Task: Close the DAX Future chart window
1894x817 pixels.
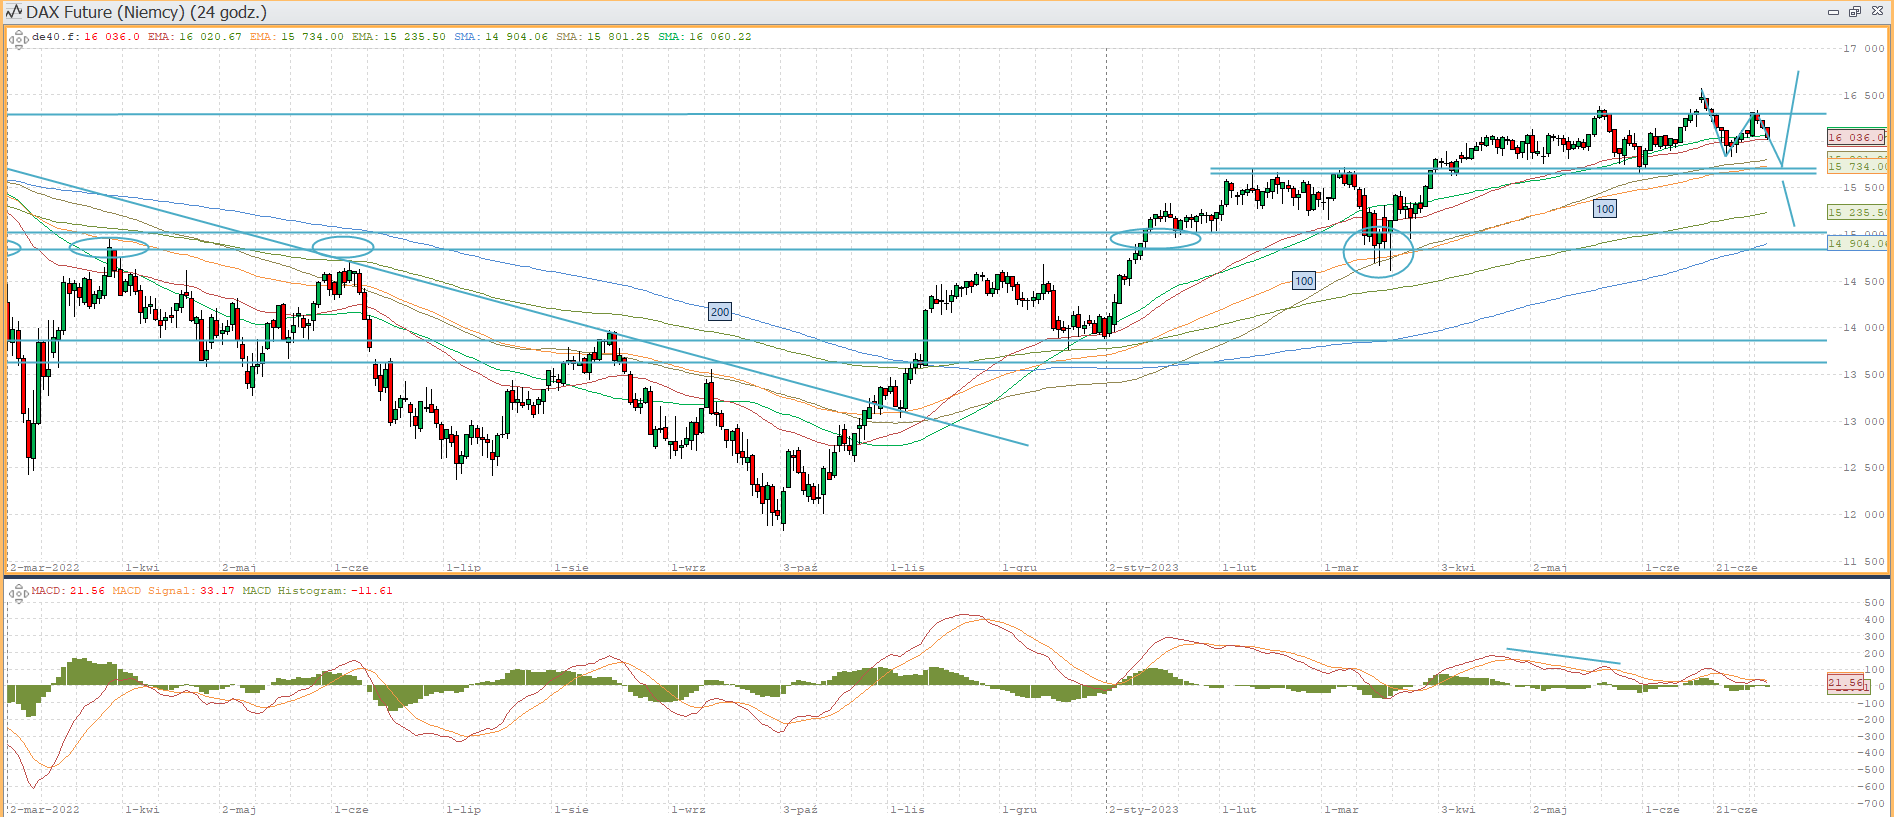Action: [1877, 12]
